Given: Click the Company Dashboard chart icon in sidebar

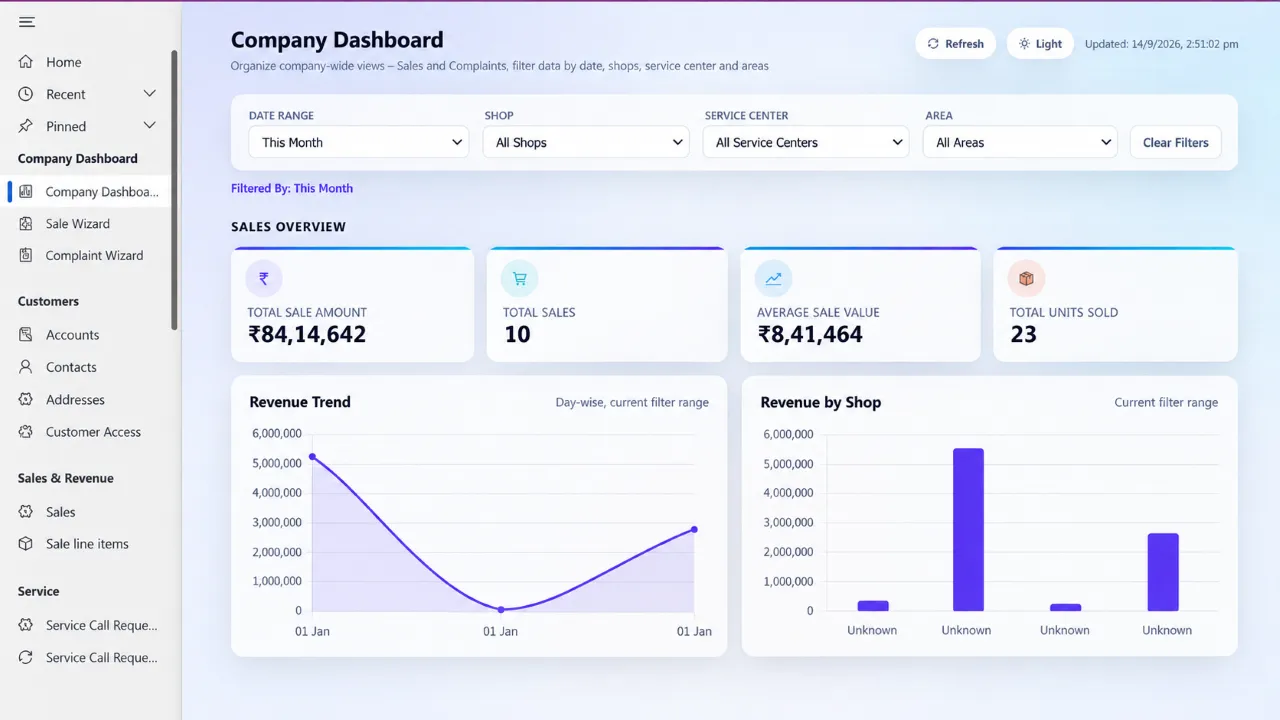Looking at the screenshot, I should tap(26, 191).
